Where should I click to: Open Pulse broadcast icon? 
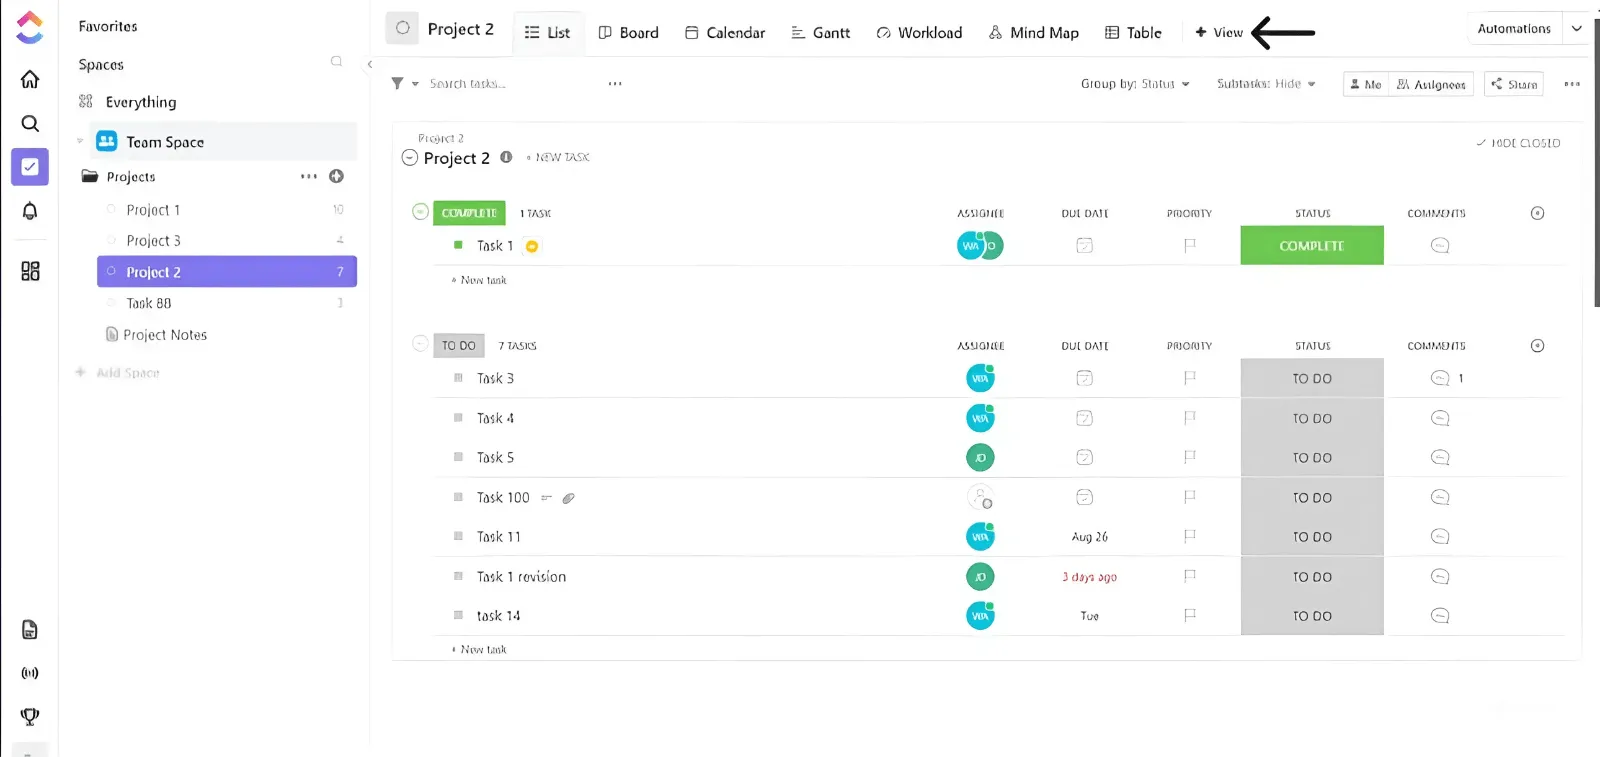[30, 673]
